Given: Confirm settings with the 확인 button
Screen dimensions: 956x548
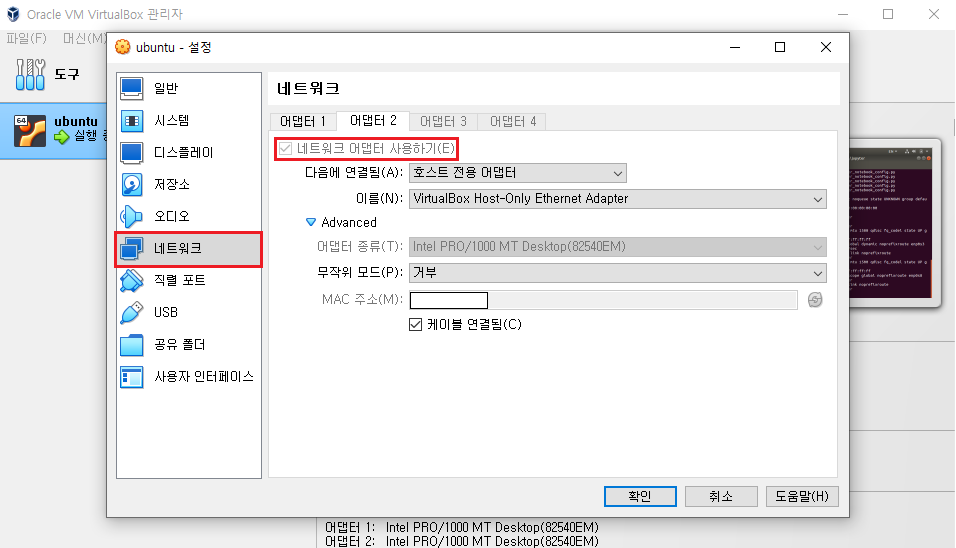Looking at the screenshot, I should click(x=640, y=496).
